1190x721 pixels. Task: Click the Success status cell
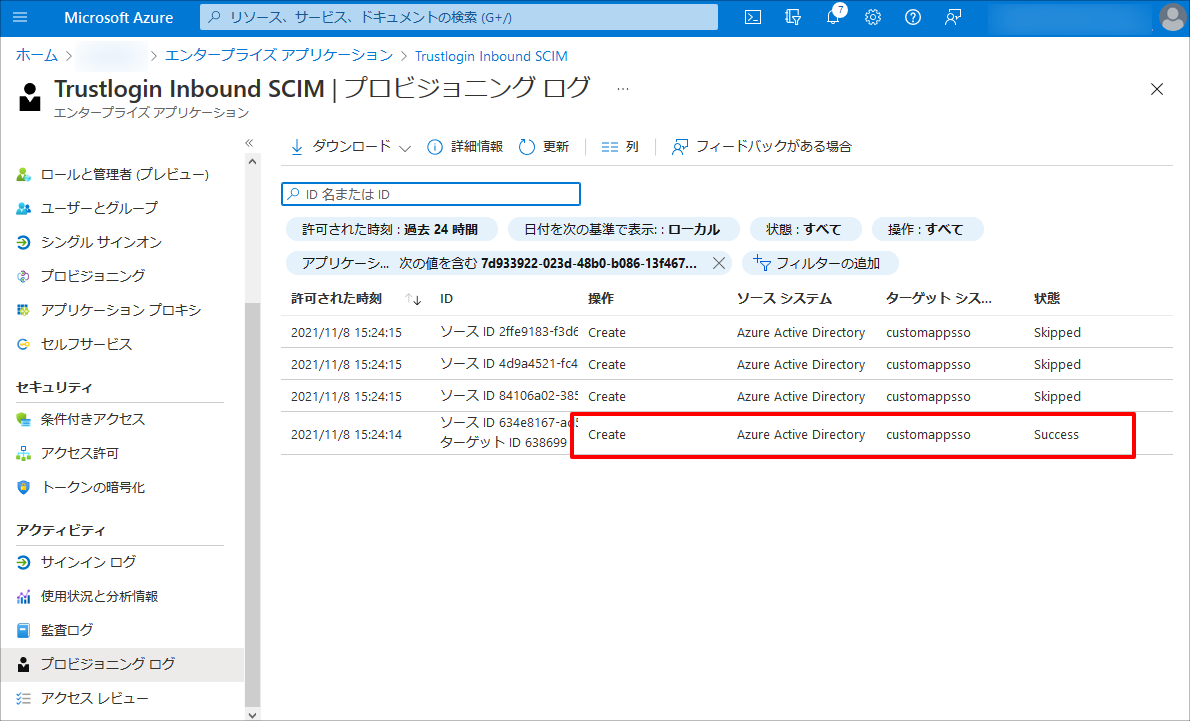1056,435
